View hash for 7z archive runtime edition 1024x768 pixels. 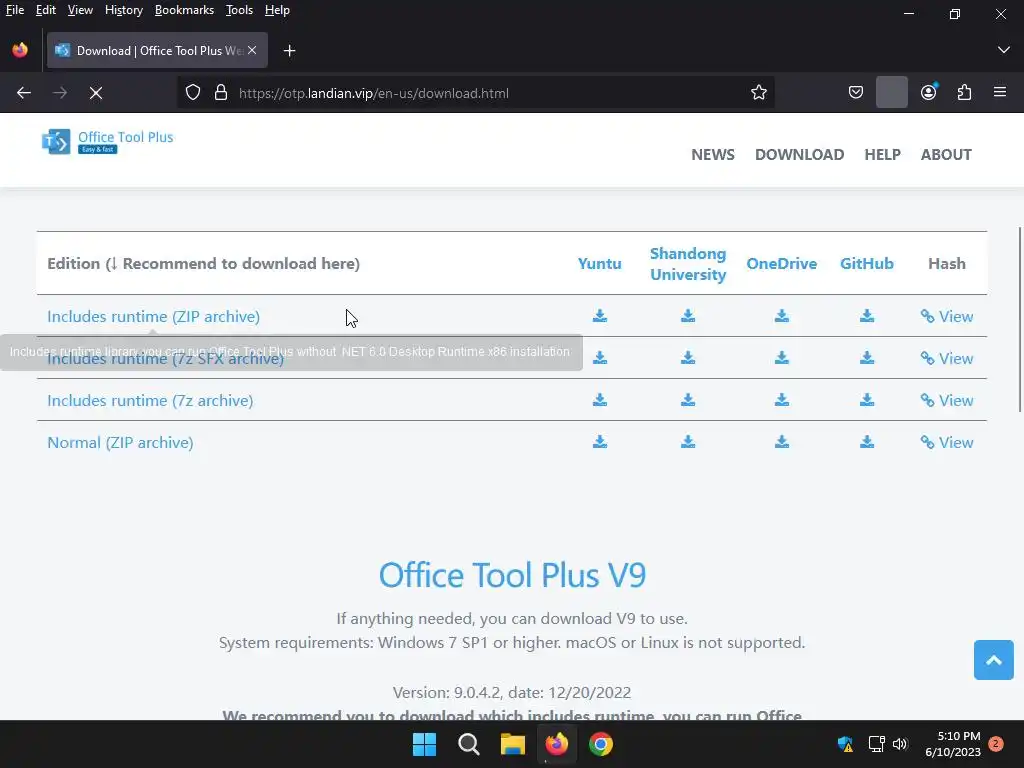pyautogui.click(x=947, y=400)
